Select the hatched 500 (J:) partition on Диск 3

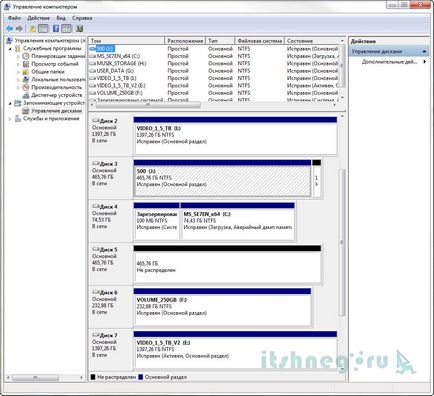pyautogui.click(x=222, y=178)
